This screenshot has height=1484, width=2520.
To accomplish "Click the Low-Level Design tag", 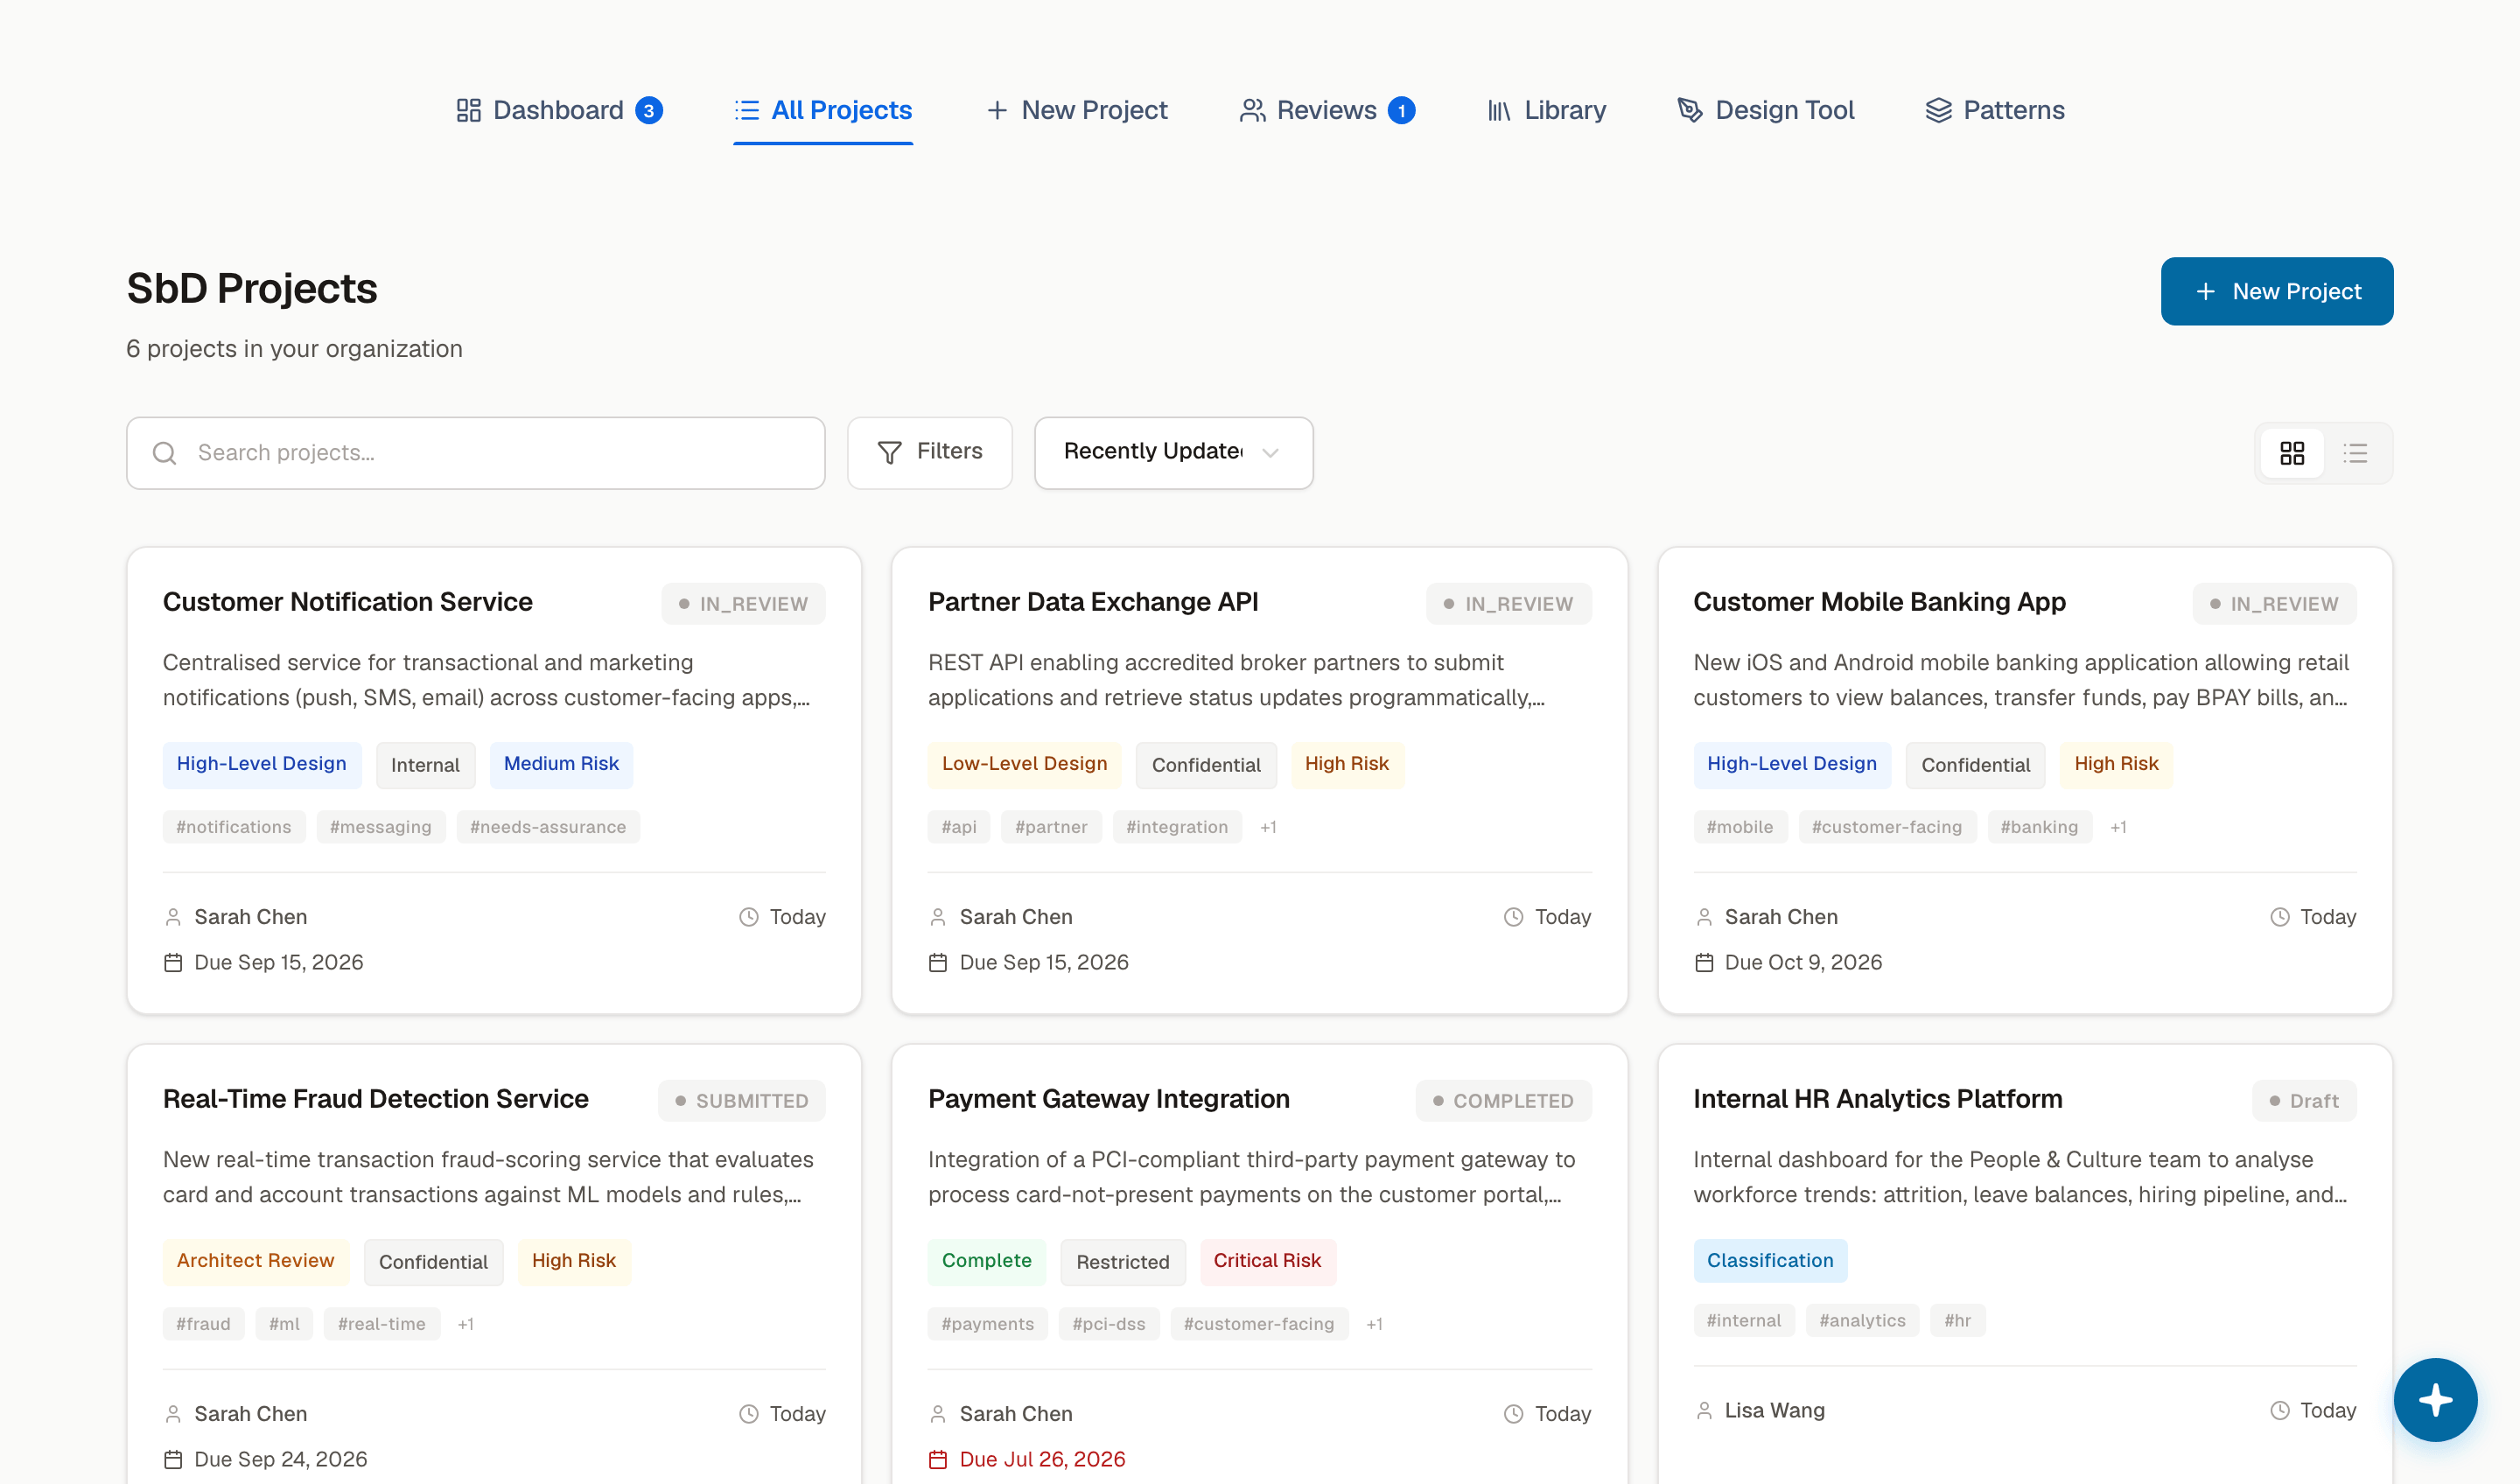I will [x=1024, y=764].
